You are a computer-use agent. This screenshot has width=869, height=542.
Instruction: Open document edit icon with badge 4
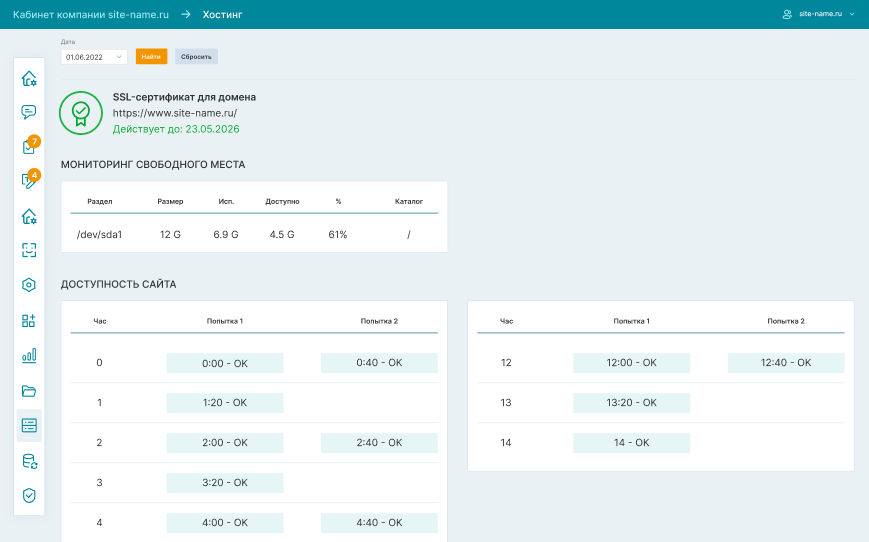click(29, 181)
